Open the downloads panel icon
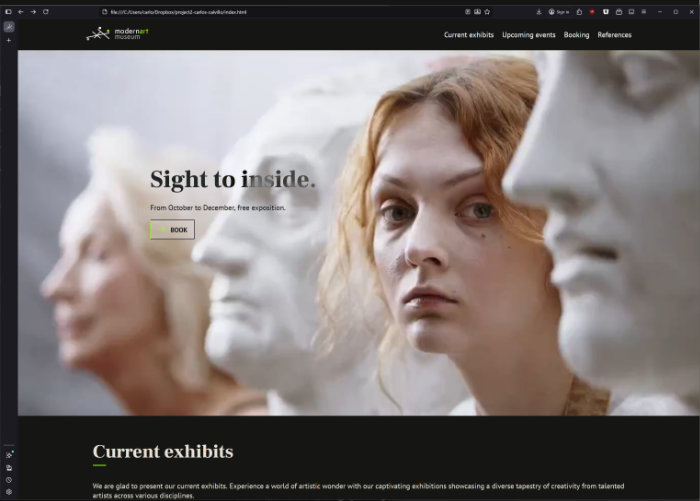The width and height of the screenshot is (700, 501). pos(539,11)
